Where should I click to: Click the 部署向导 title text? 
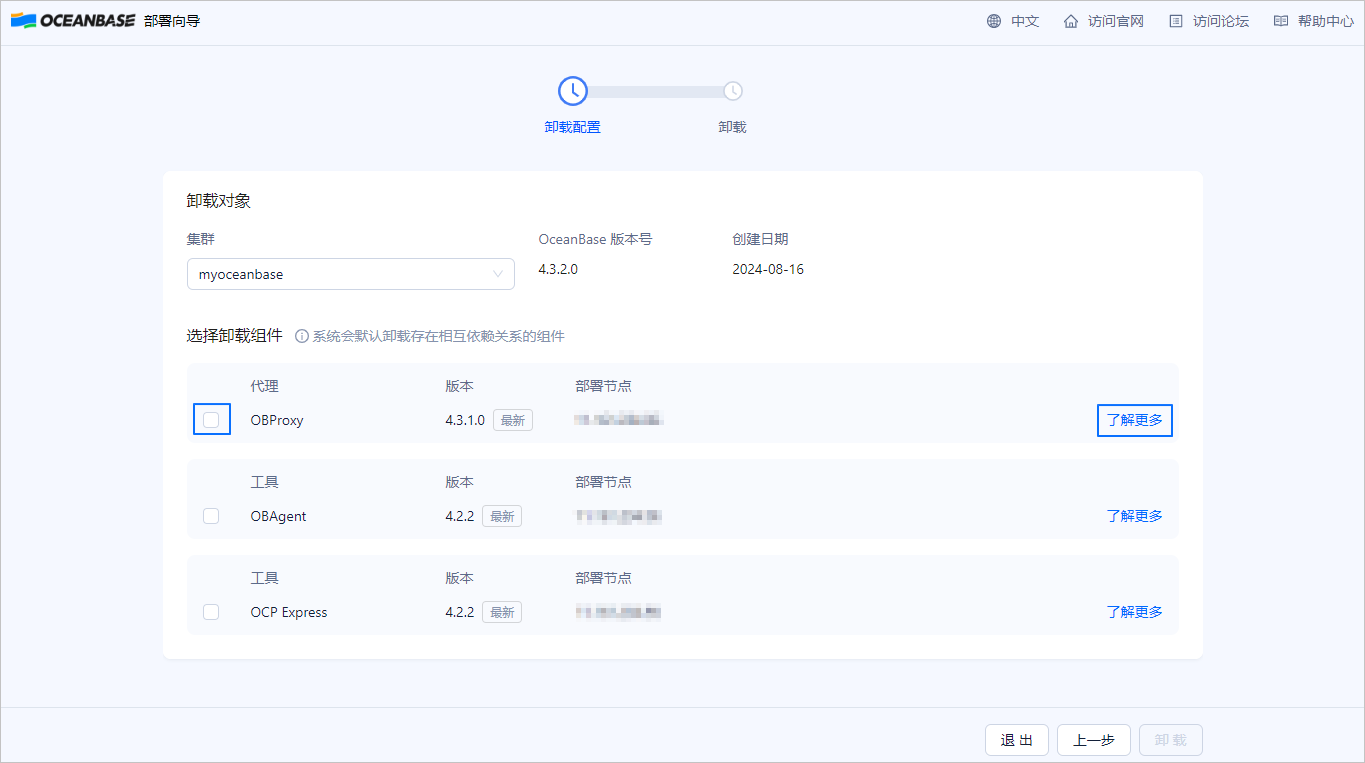pos(172,20)
